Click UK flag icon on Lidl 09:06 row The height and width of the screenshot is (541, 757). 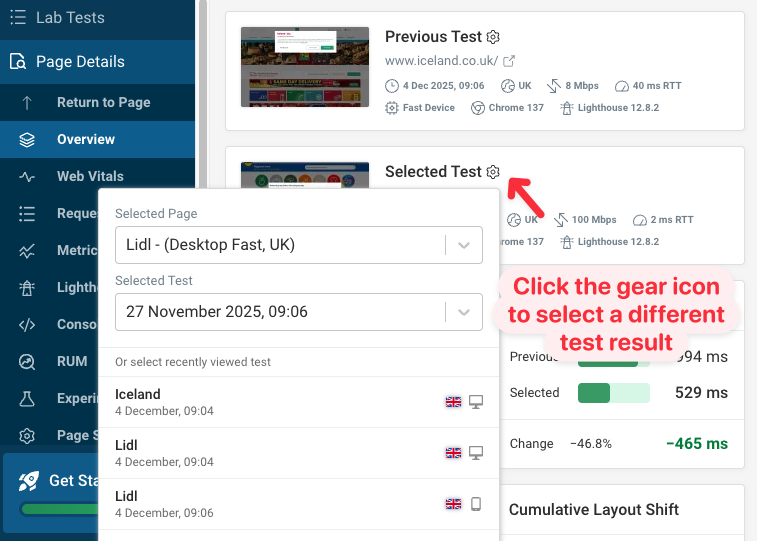coord(453,504)
